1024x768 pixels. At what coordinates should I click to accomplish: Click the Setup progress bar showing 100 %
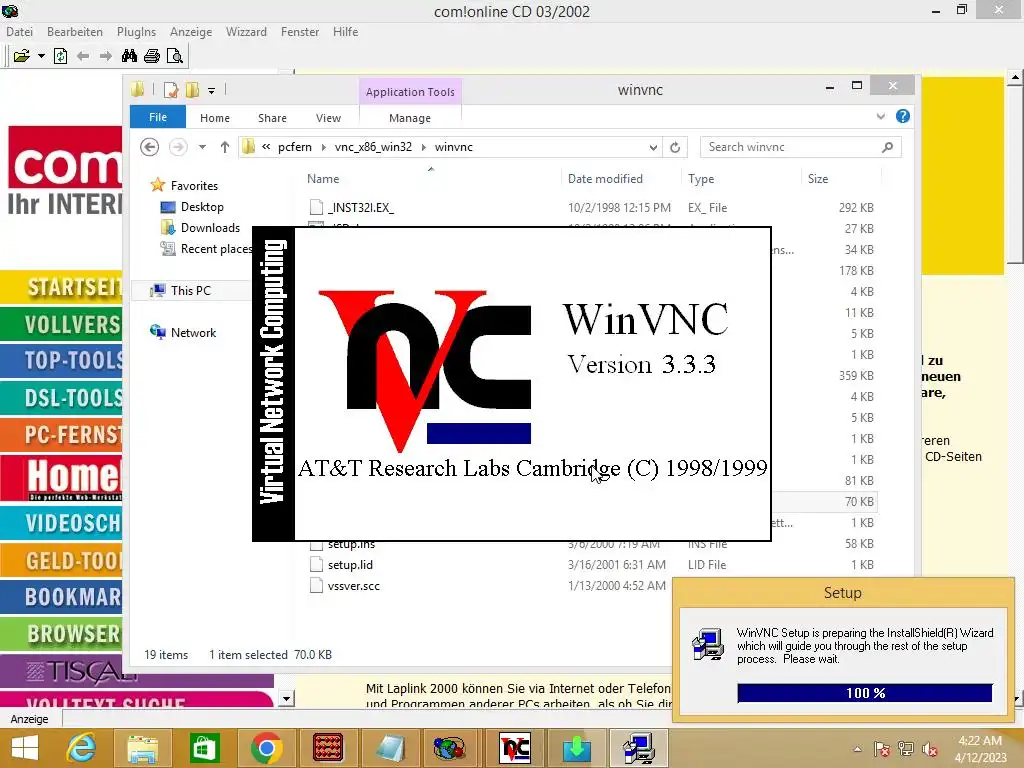point(865,693)
